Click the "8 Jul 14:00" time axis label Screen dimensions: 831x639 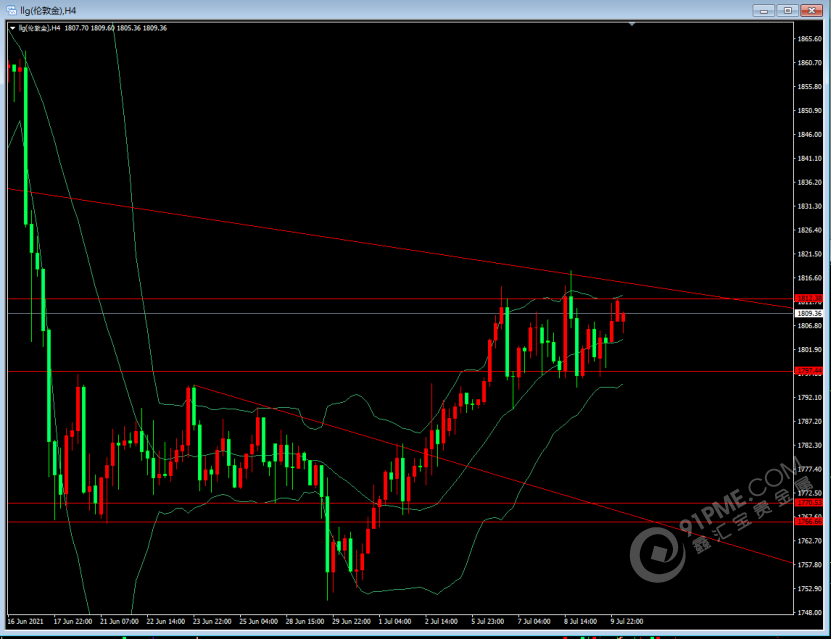coord(580,621)
